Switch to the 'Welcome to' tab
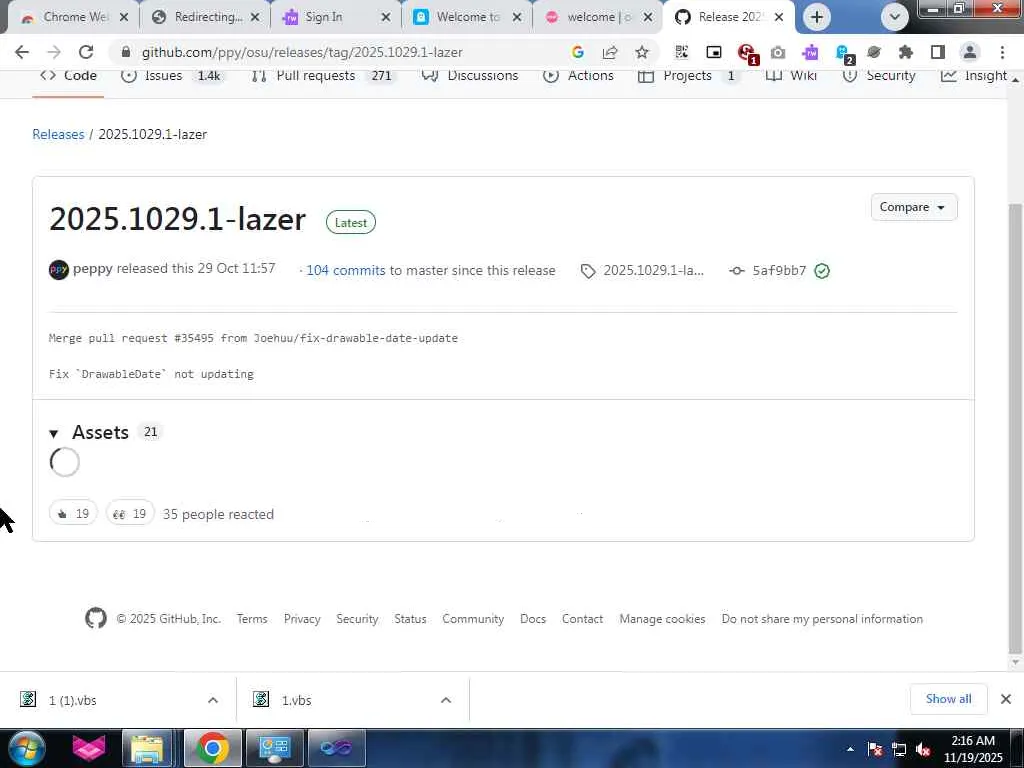The height and width of the screenshot is (768, 1024). [x=468, y=17]
